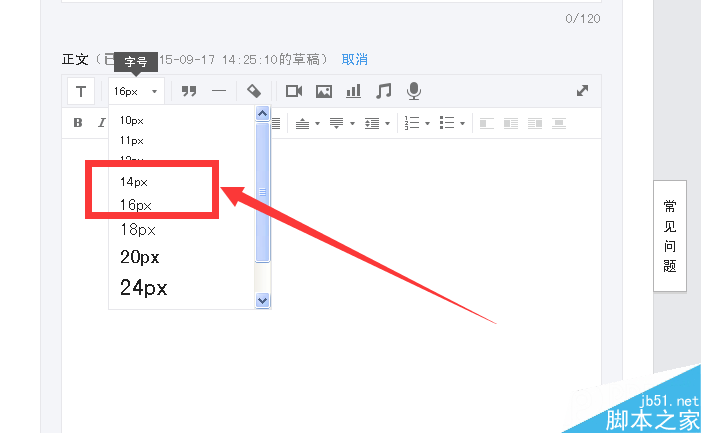Insert a blockquote with the quote icon

pos(188,91)
